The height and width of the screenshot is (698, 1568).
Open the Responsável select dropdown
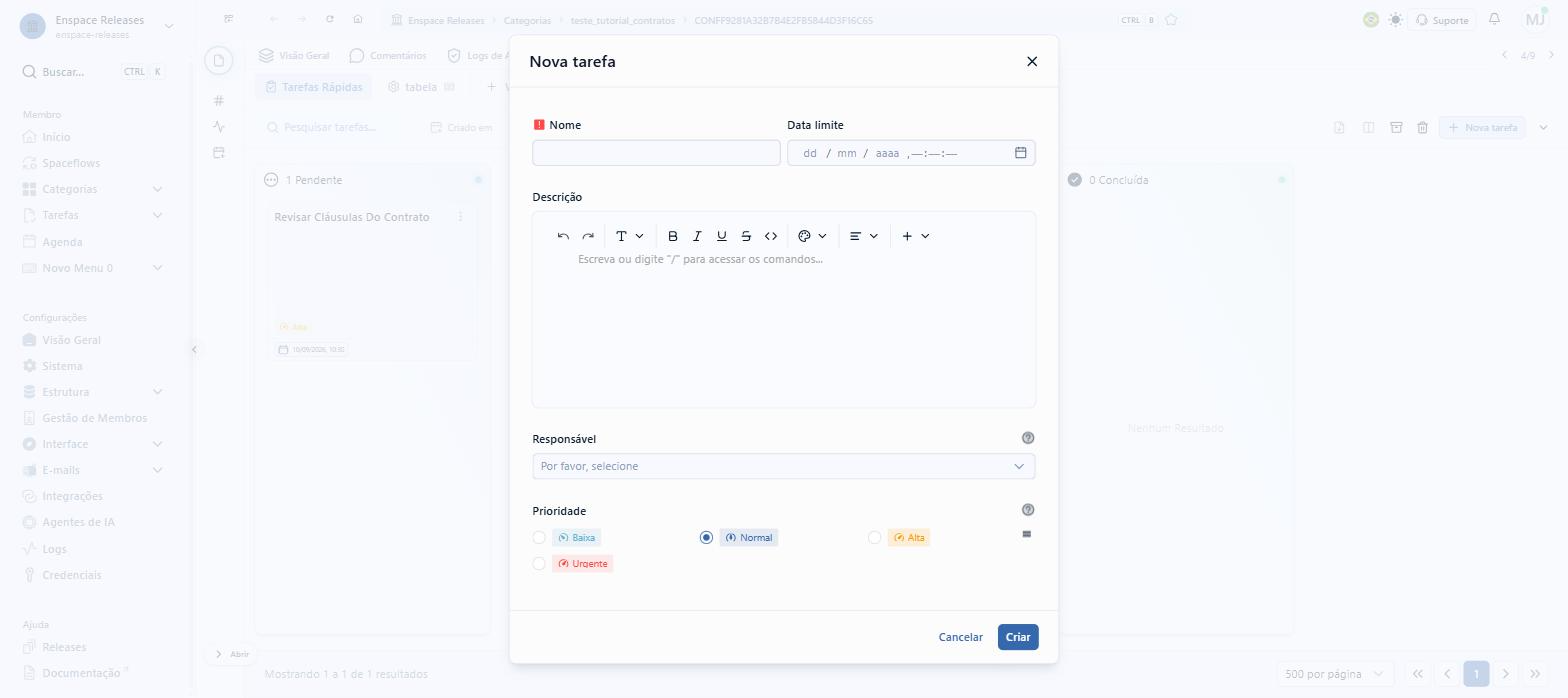(x=784, y=466)
